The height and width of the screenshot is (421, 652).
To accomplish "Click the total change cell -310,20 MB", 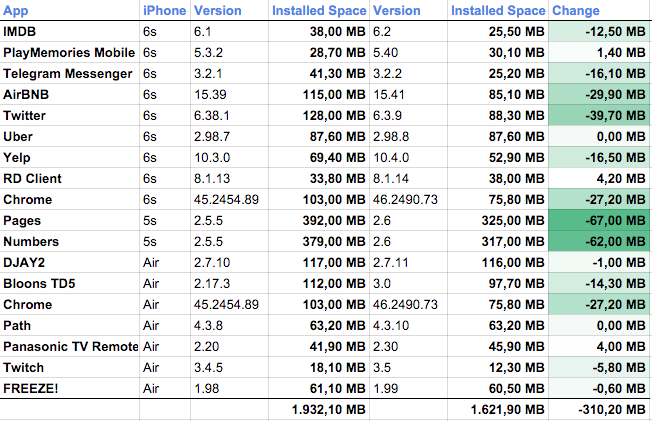I will tap(599, 410).
